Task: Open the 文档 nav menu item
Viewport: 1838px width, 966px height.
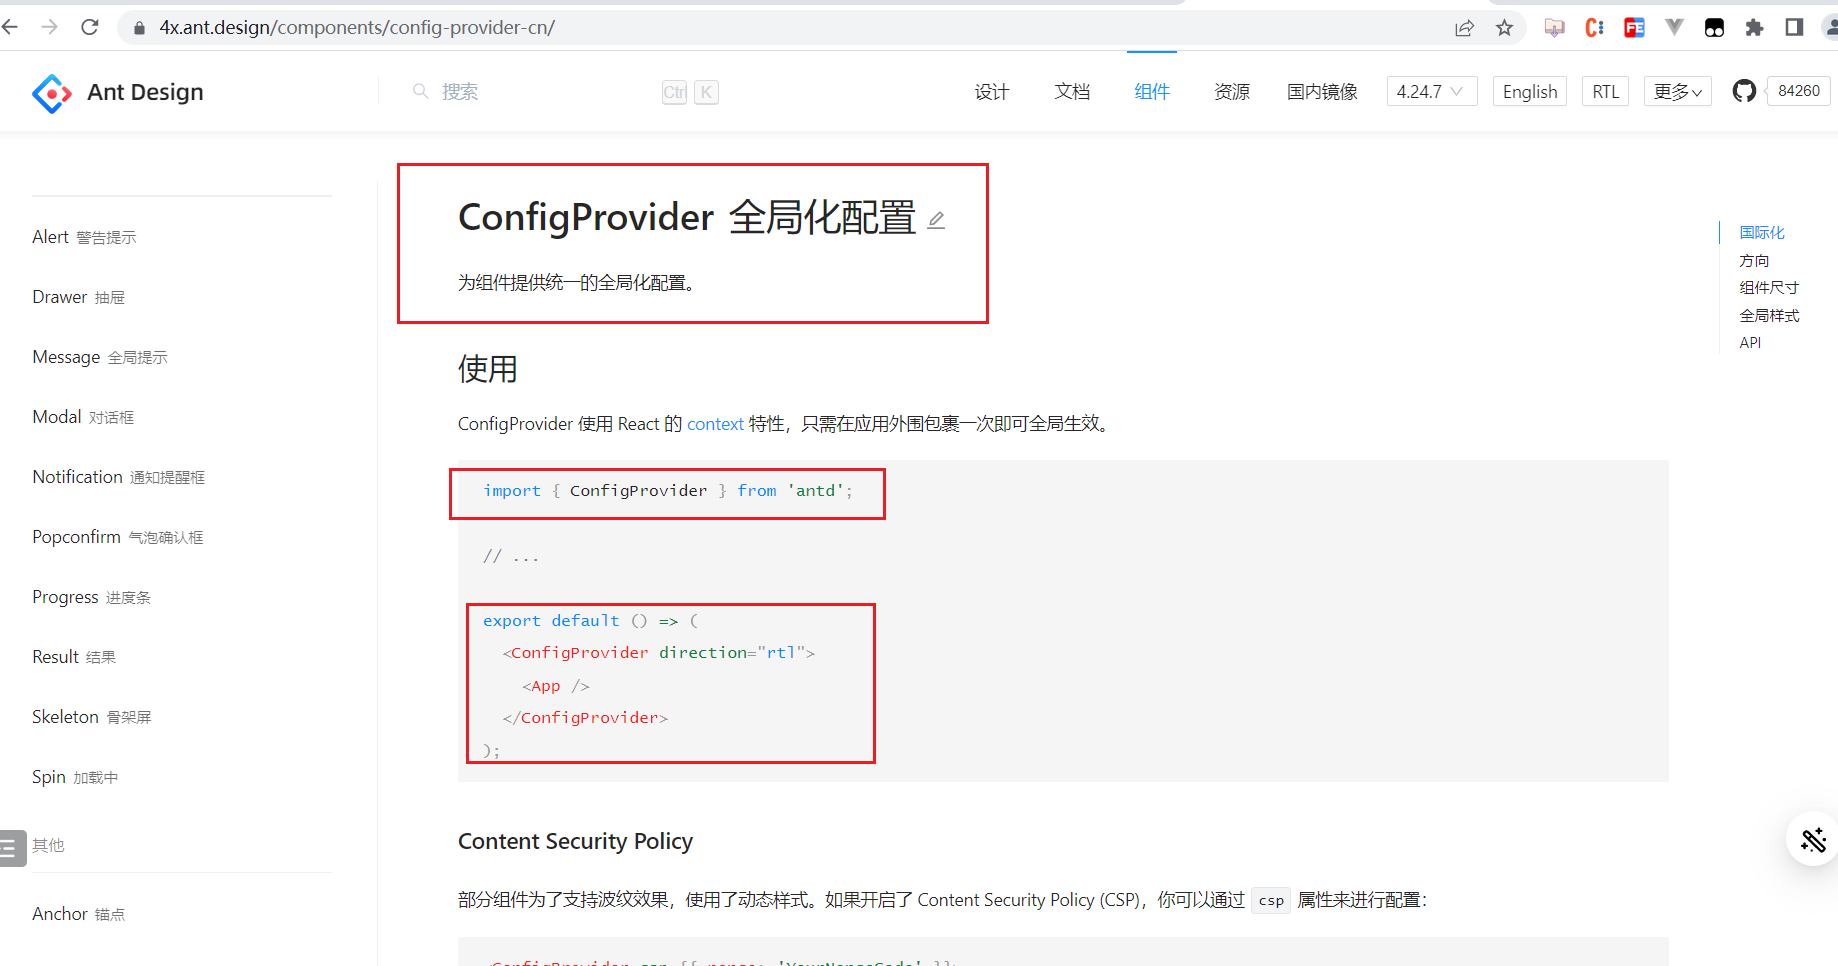Action: (1072, 92)
